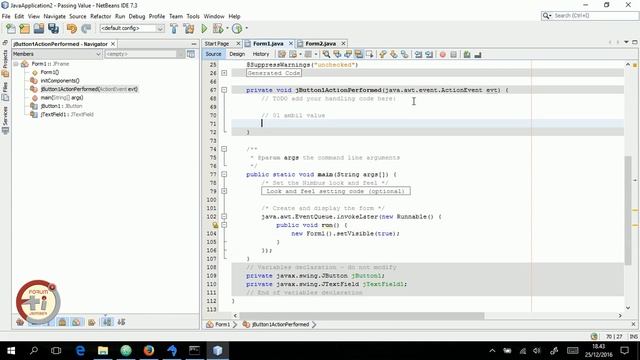
Task: Toggle Highlight Search in editor toolbar
Action: [x=358, y=54]
